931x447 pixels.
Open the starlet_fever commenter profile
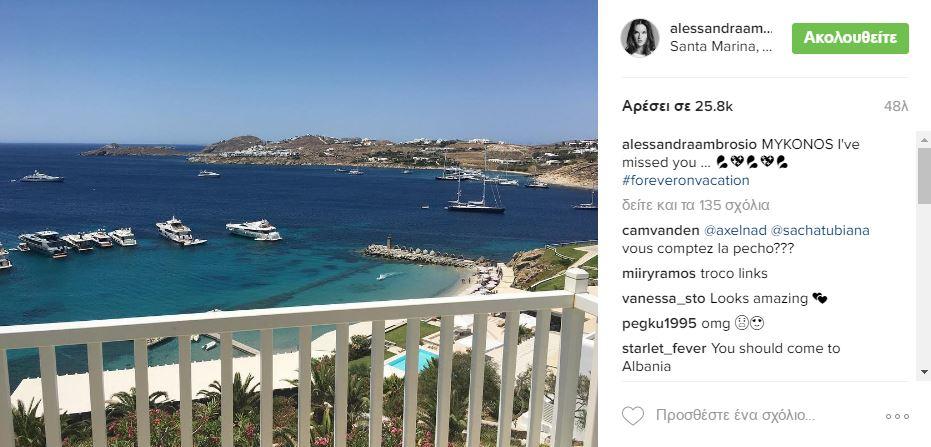(x=664, y=348)
